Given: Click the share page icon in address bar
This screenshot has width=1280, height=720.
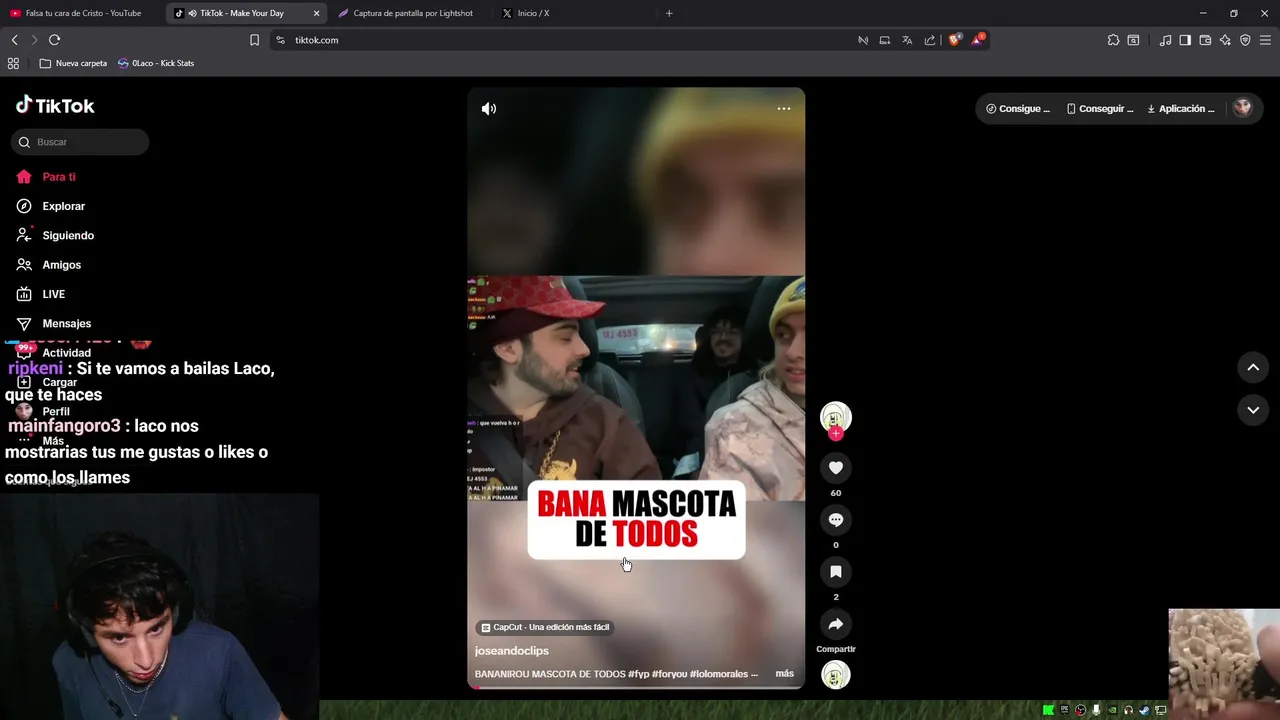Looking at the screenshot, I should pos(930,40).
